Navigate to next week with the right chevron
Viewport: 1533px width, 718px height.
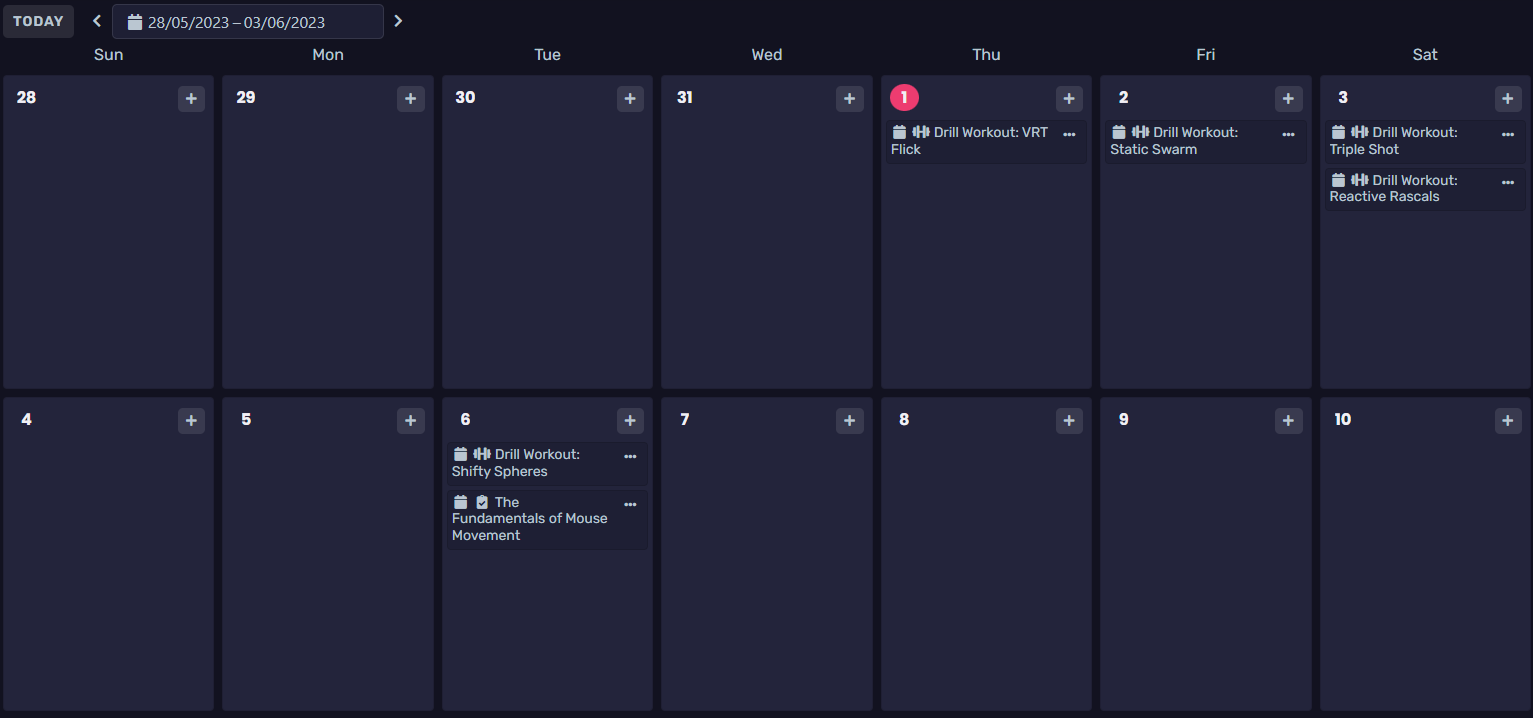pyautogui.click(x=398, y=20)
